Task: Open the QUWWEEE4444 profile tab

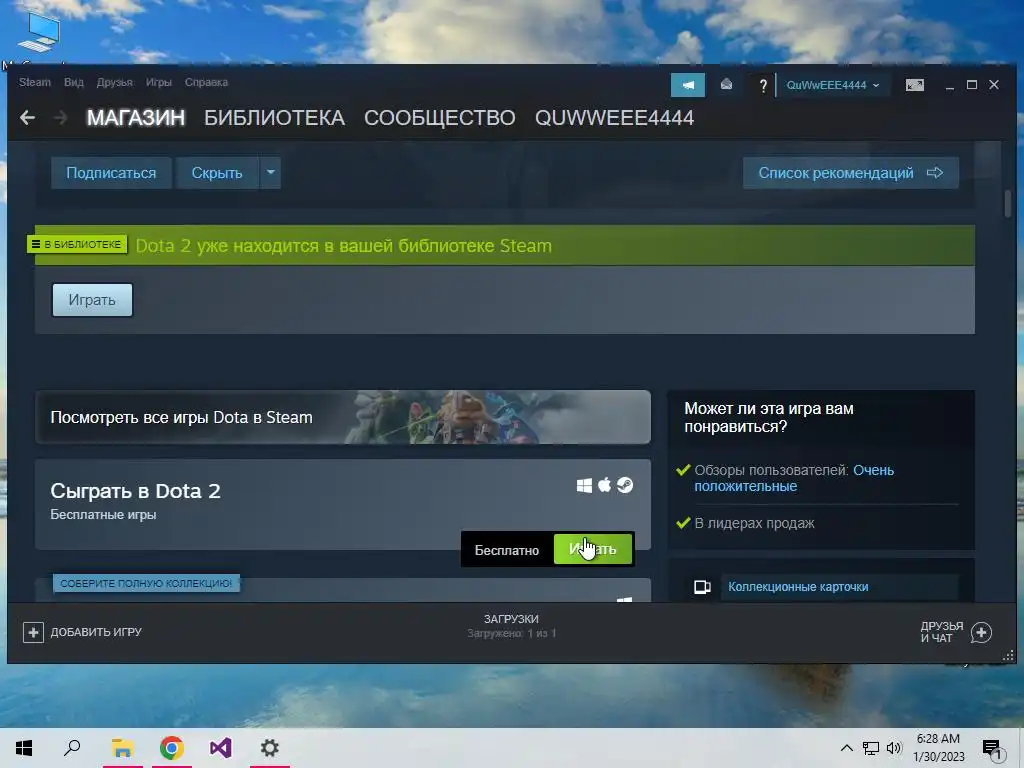Action: click(615, 118)
